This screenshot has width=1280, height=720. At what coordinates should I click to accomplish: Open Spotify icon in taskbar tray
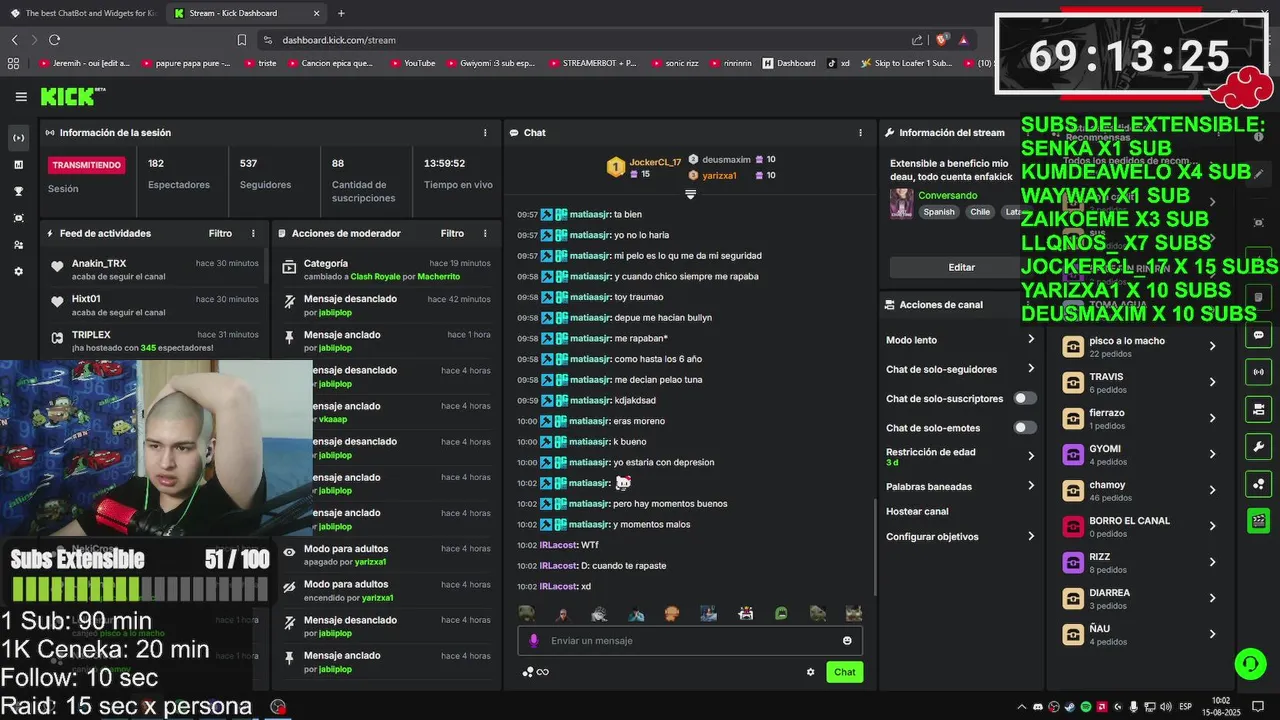point(1086,707)
